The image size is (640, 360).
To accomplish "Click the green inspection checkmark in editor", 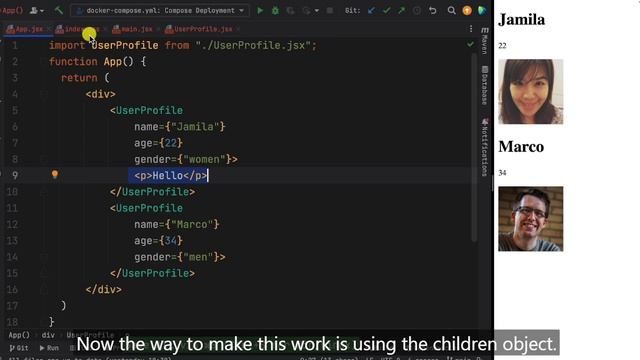I will pos(470,44).
